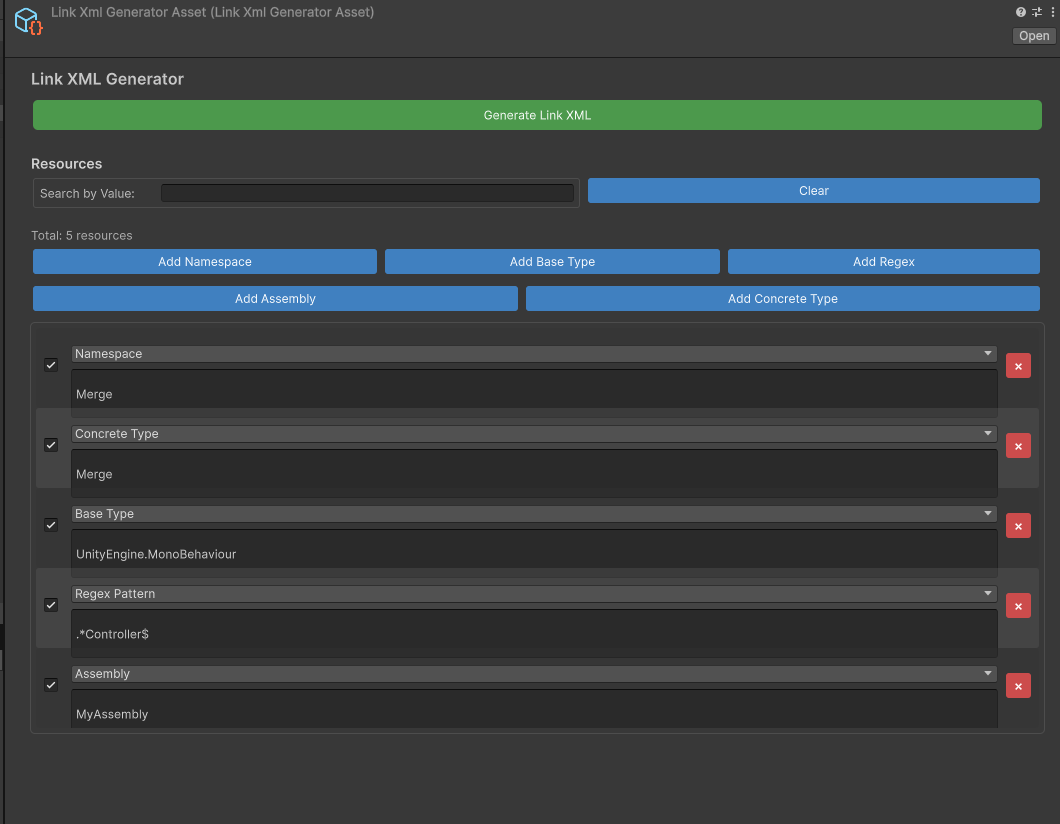Click the Add Regex button

click(x=884, y=262)
